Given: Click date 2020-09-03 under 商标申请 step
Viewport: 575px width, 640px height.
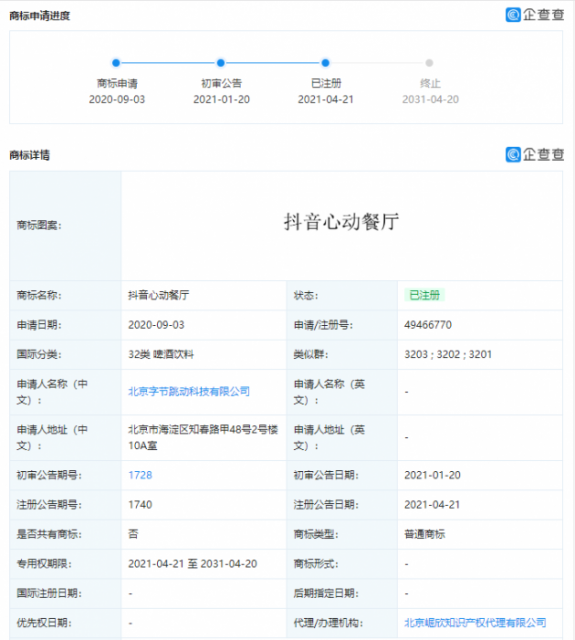Looking at the screenshot, I should [x=117, y=99].
